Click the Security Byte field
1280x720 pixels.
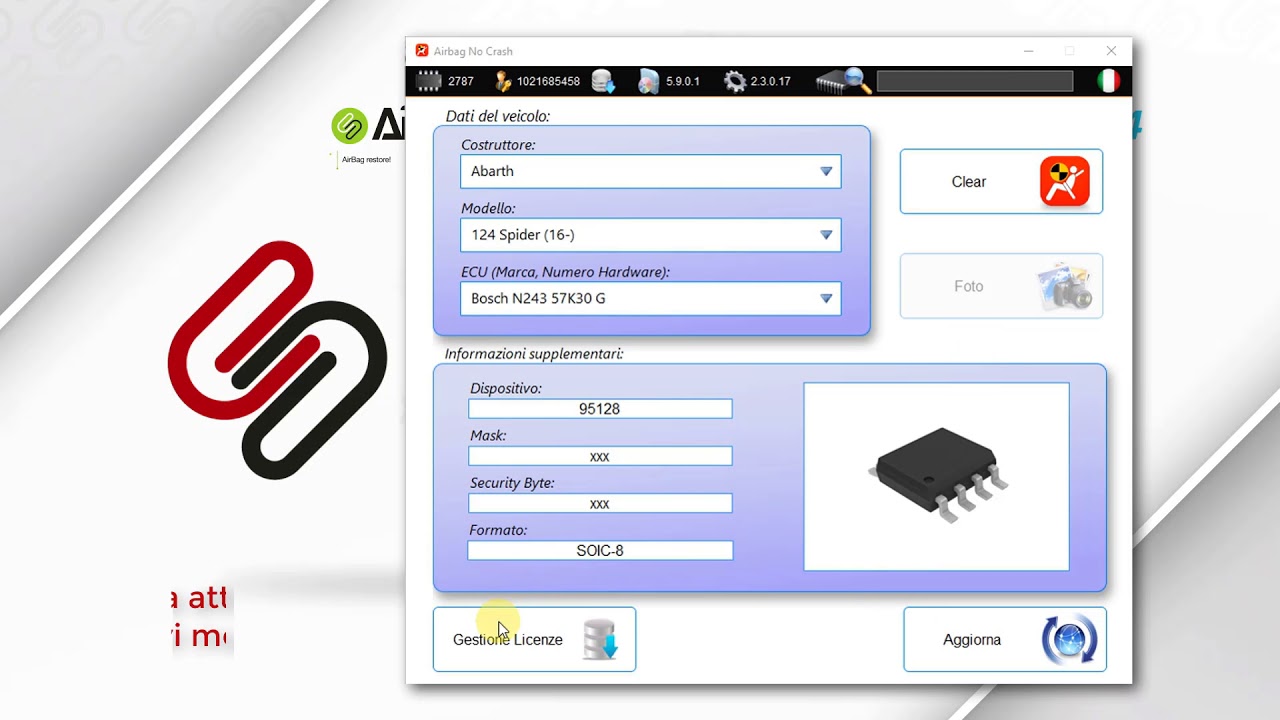600,503
